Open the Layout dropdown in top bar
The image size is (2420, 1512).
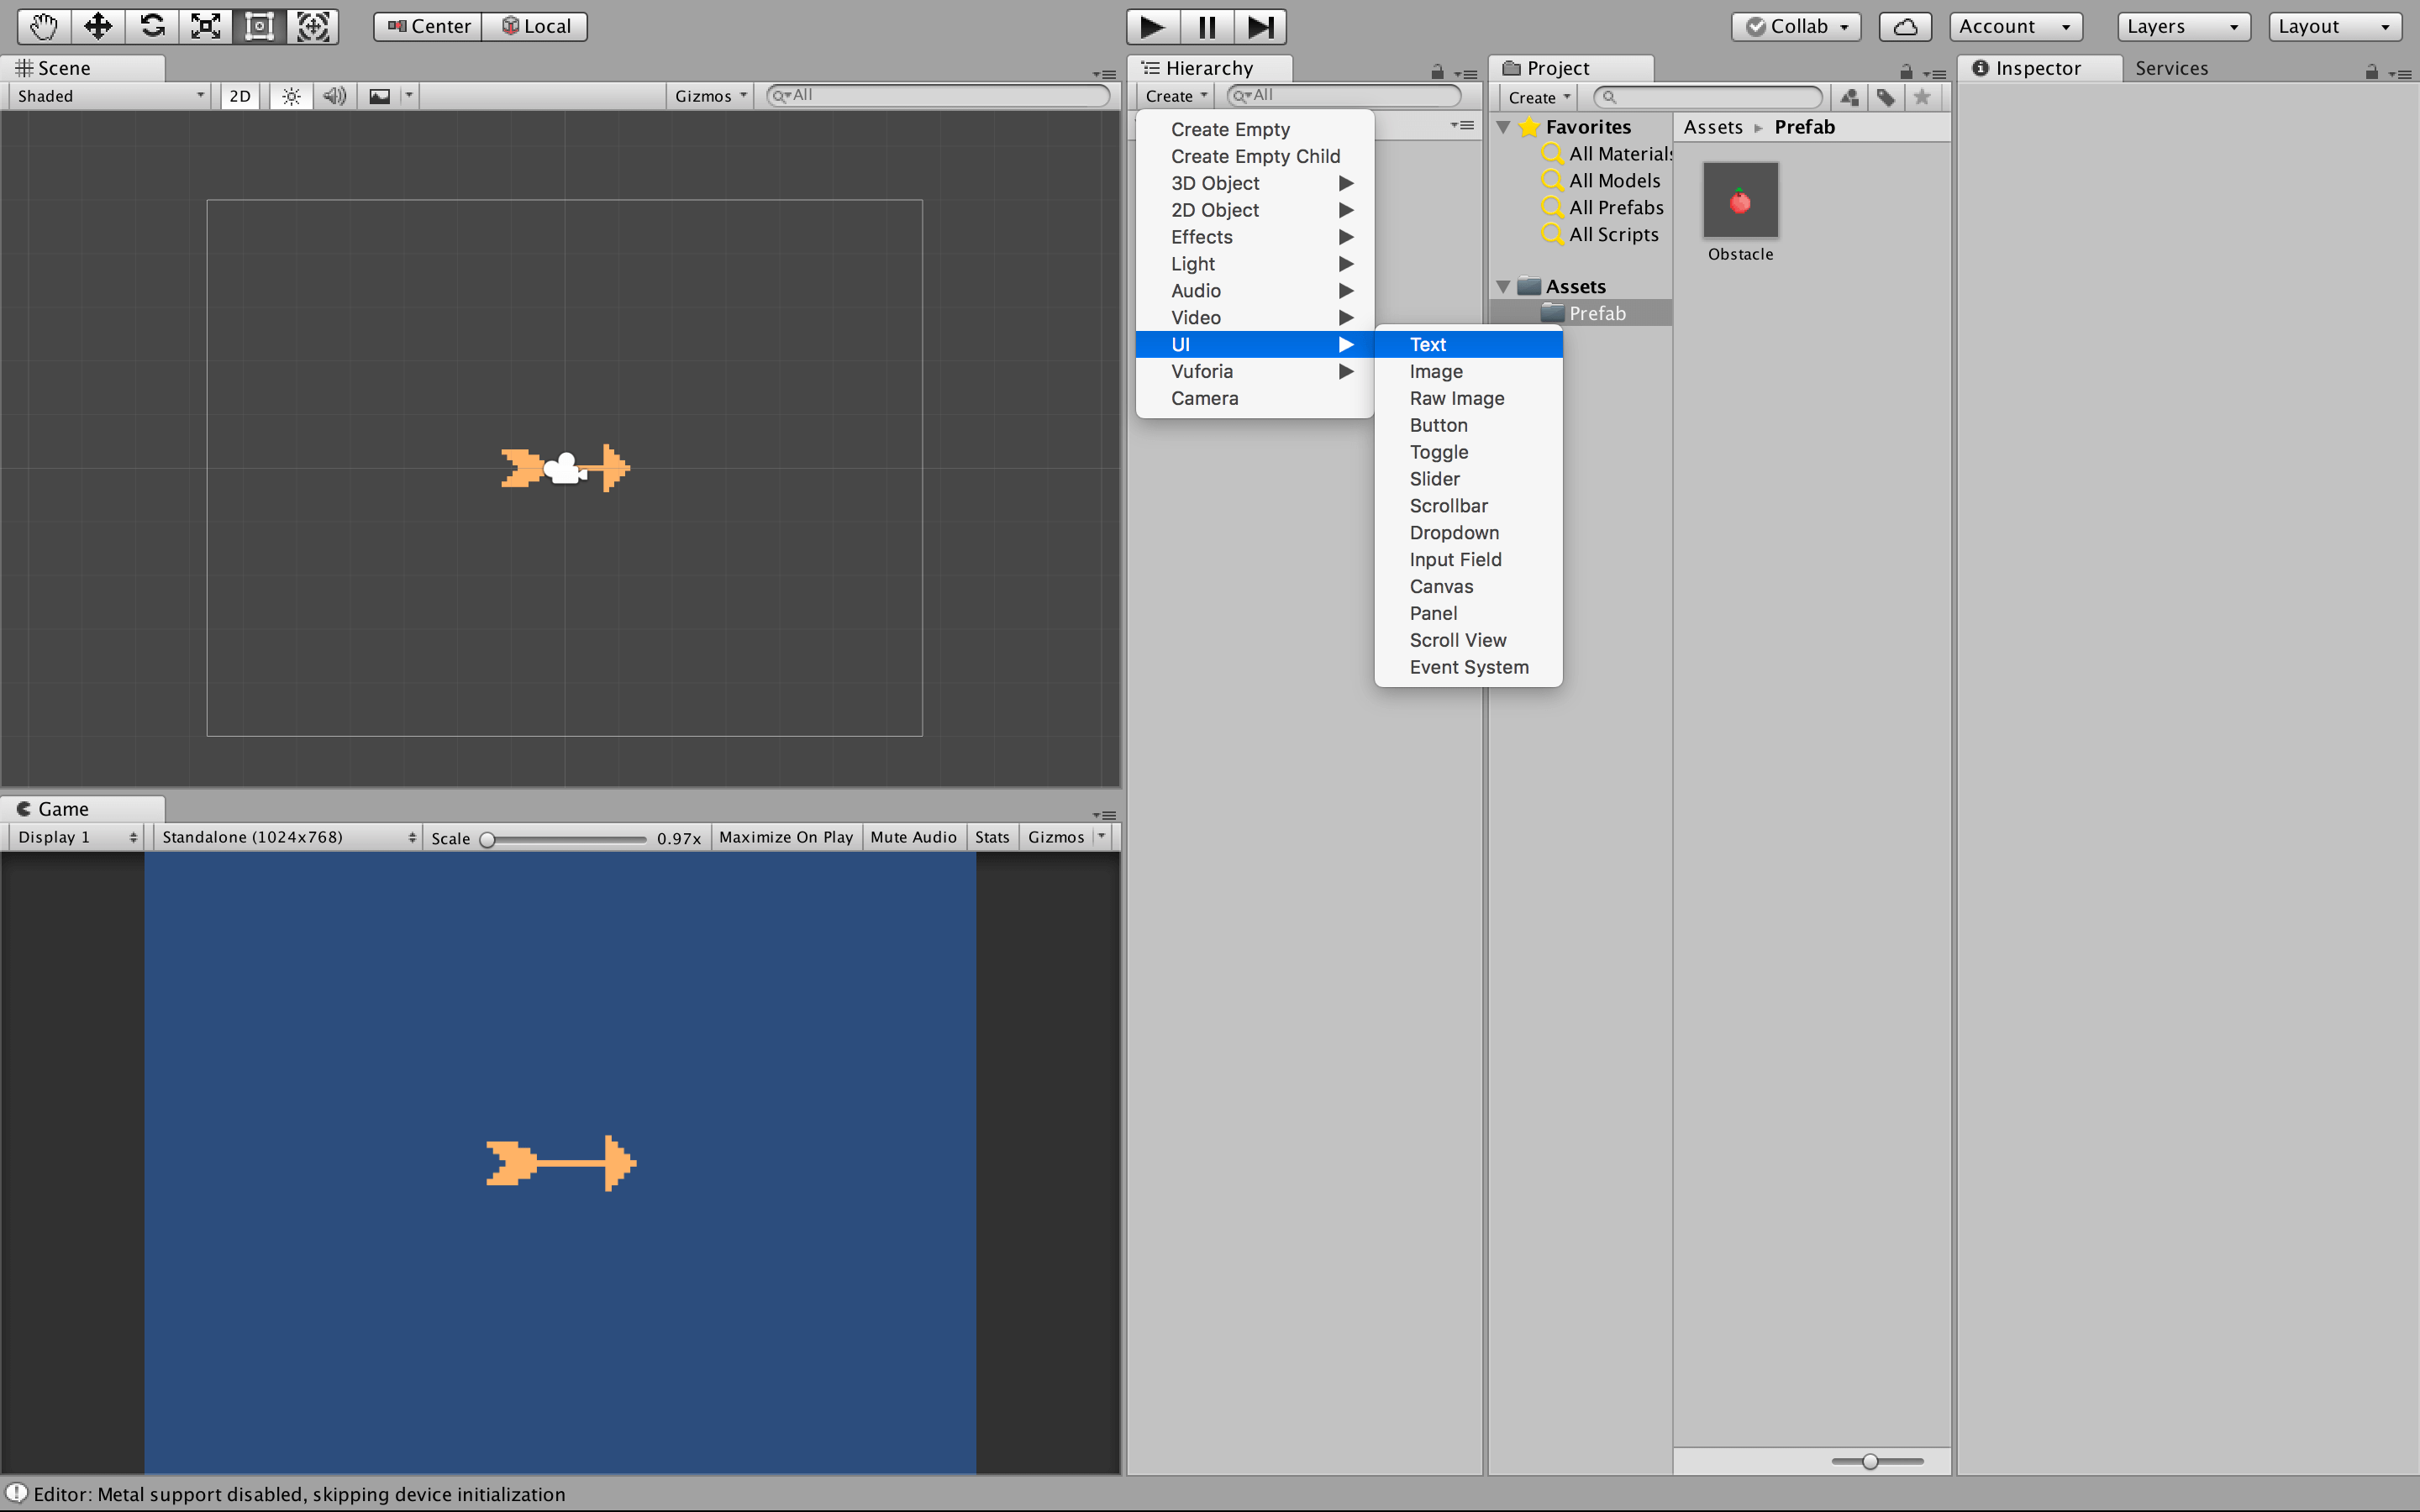click(x=2336, y=24)
